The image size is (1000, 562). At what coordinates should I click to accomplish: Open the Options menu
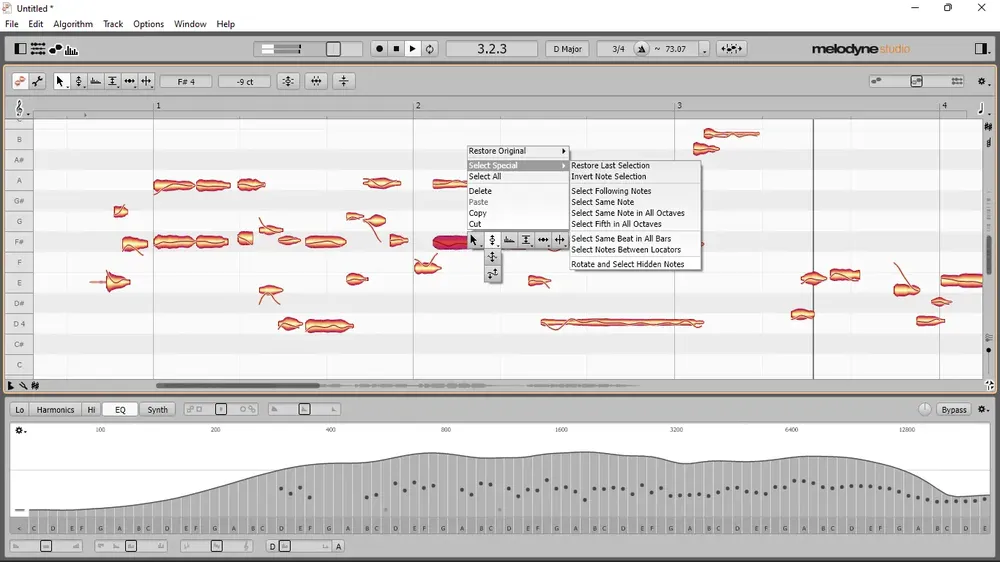(x=149, y=24)
